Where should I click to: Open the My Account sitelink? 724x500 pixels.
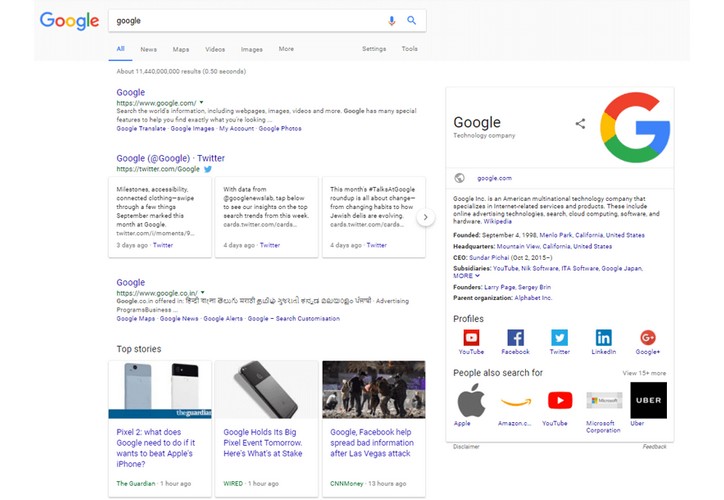[x=236, y=128]
